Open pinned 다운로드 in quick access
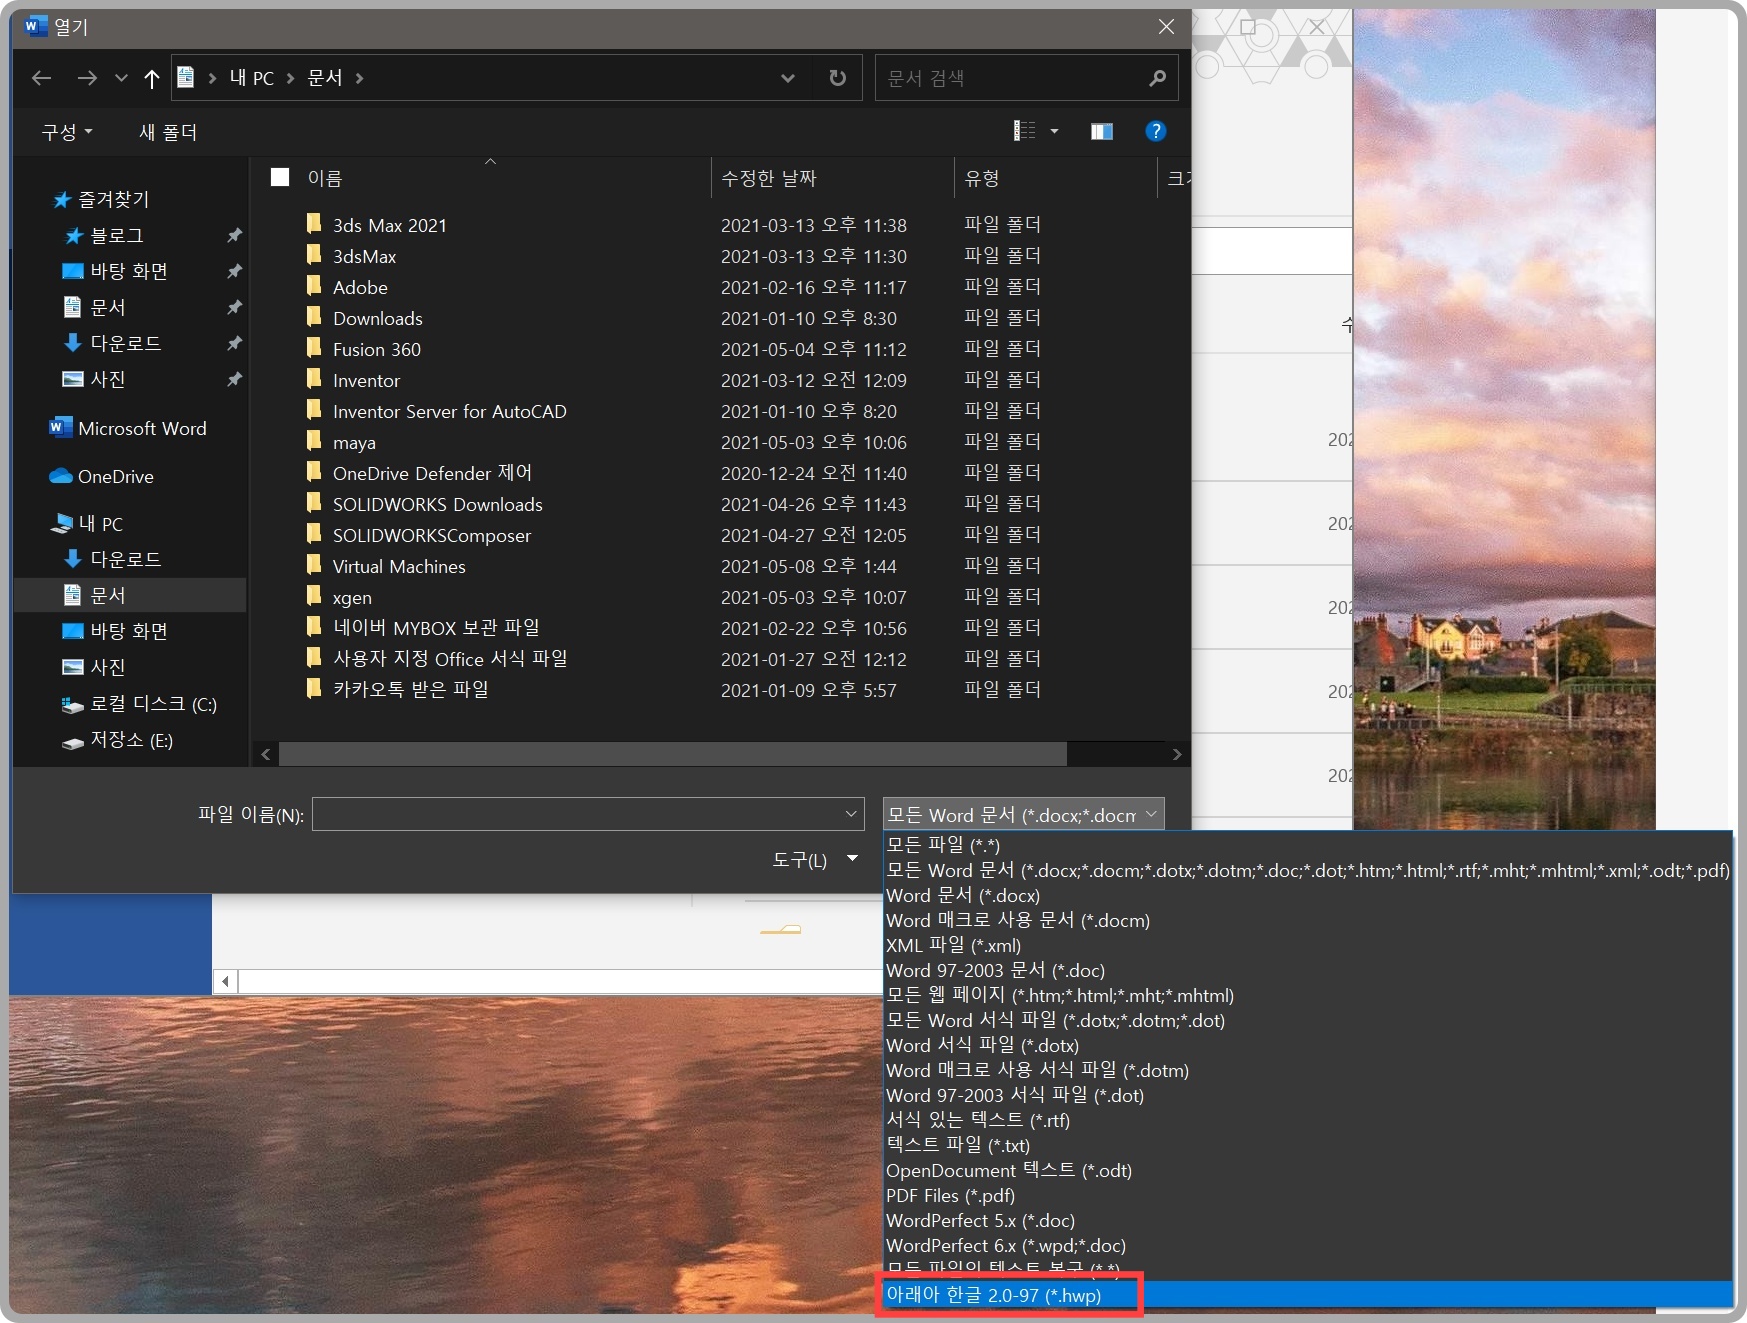1747x1323 pixels. click(x=125, y=343)
